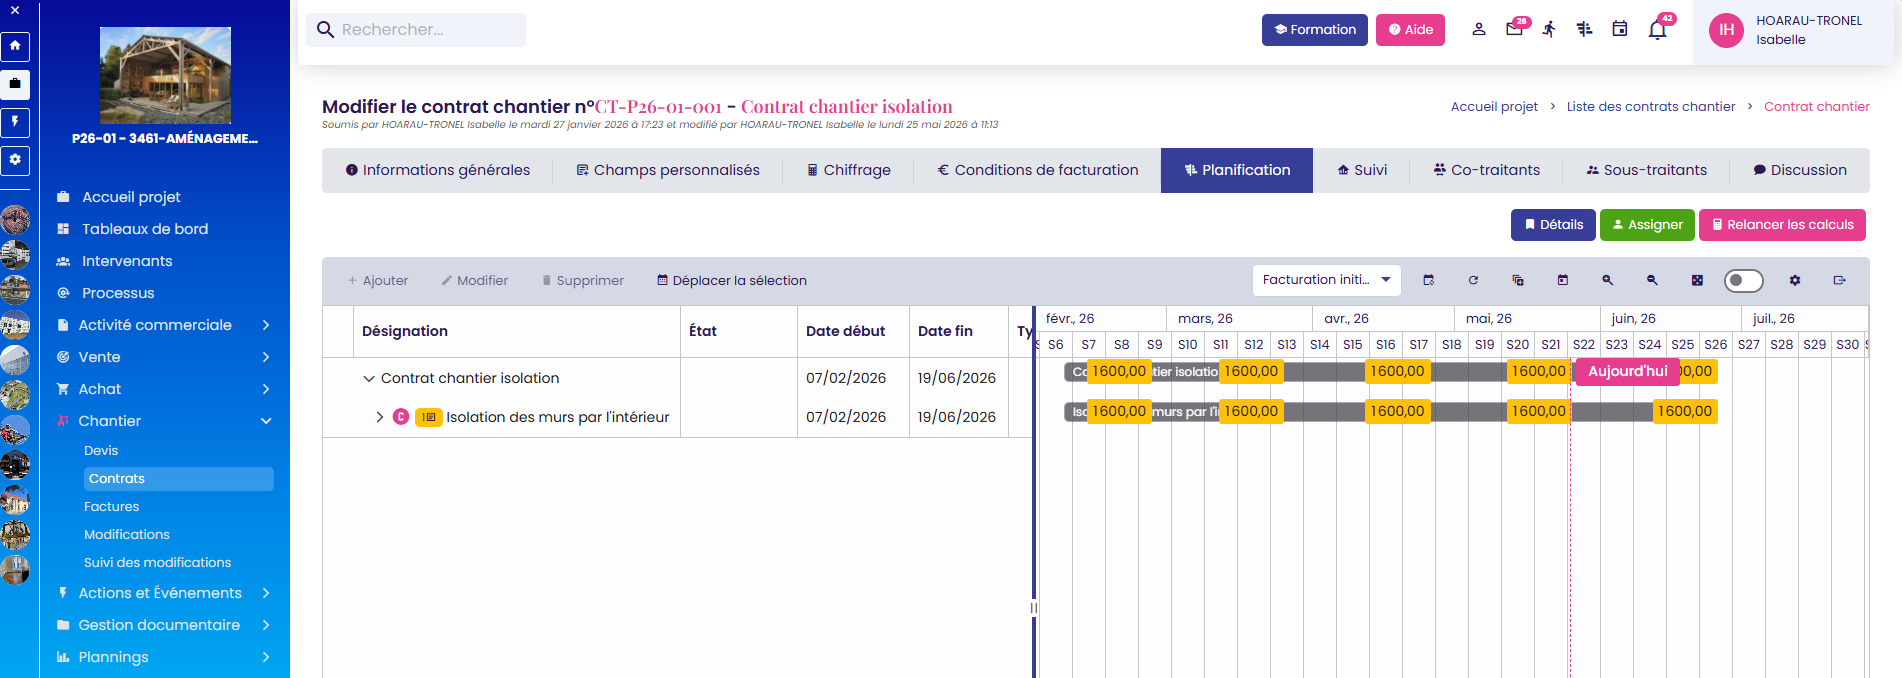Image resolution: width=1902 pixels, height=678 pixels.
Task: Click the calendar settings icon in Gantt toolbar
Action: (1428, 280)
